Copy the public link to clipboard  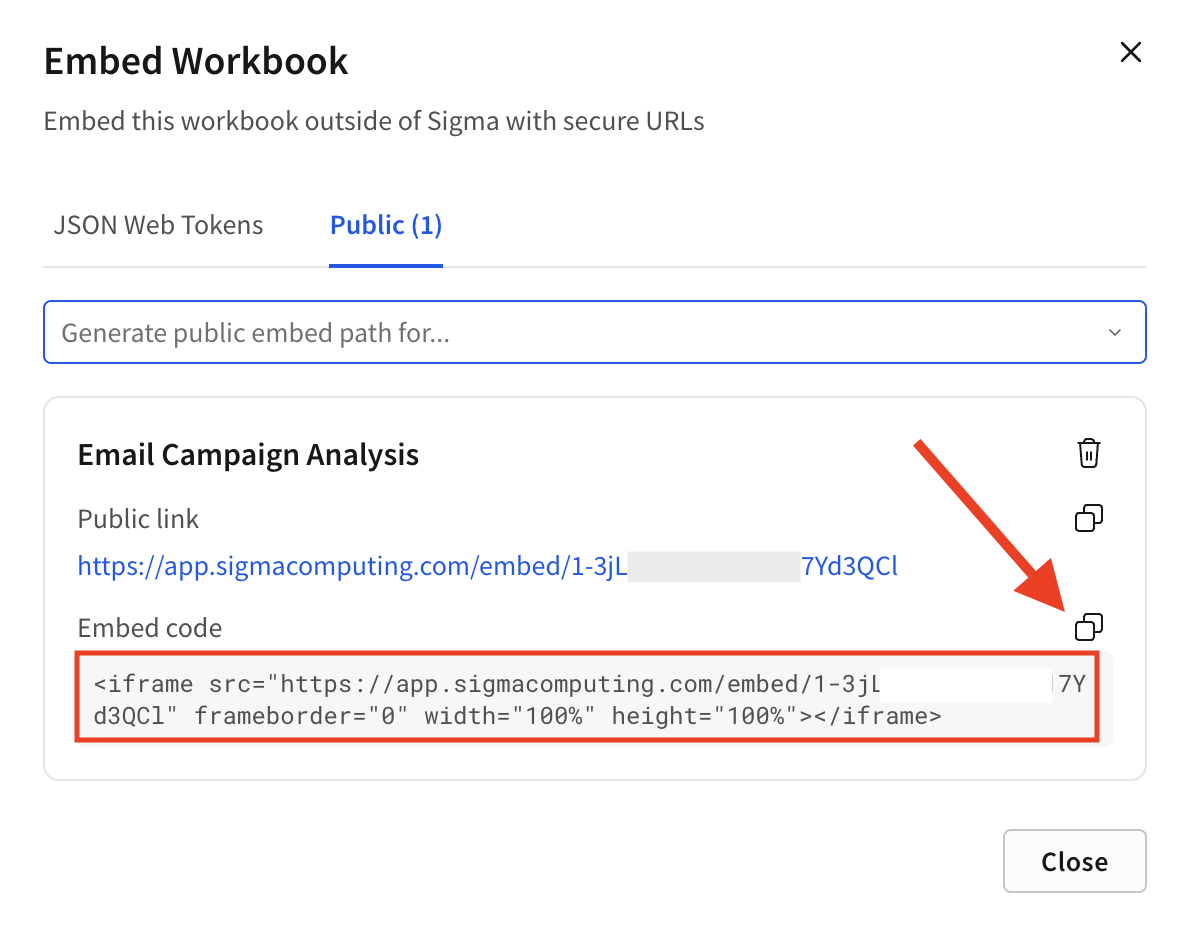tap(1088, 518)
